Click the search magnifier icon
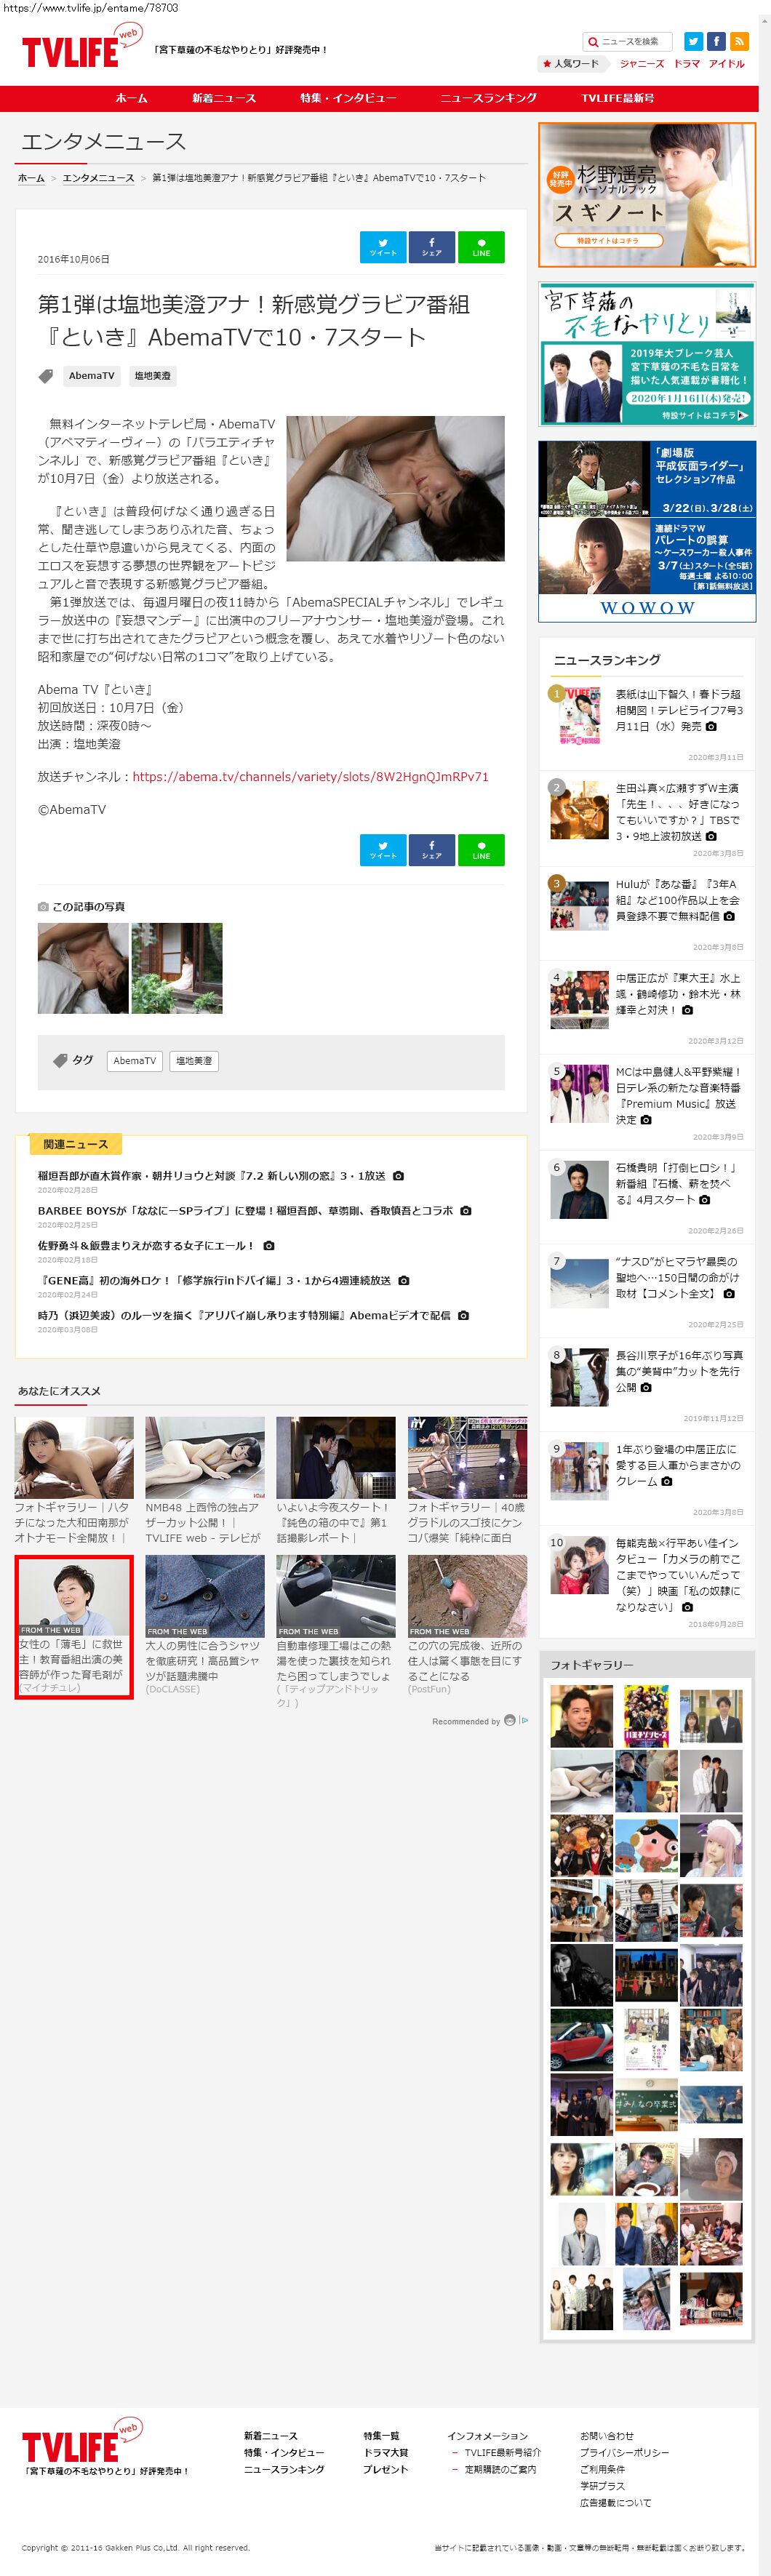Viewport: 771px width, 2576px height. tap(592, 42)
